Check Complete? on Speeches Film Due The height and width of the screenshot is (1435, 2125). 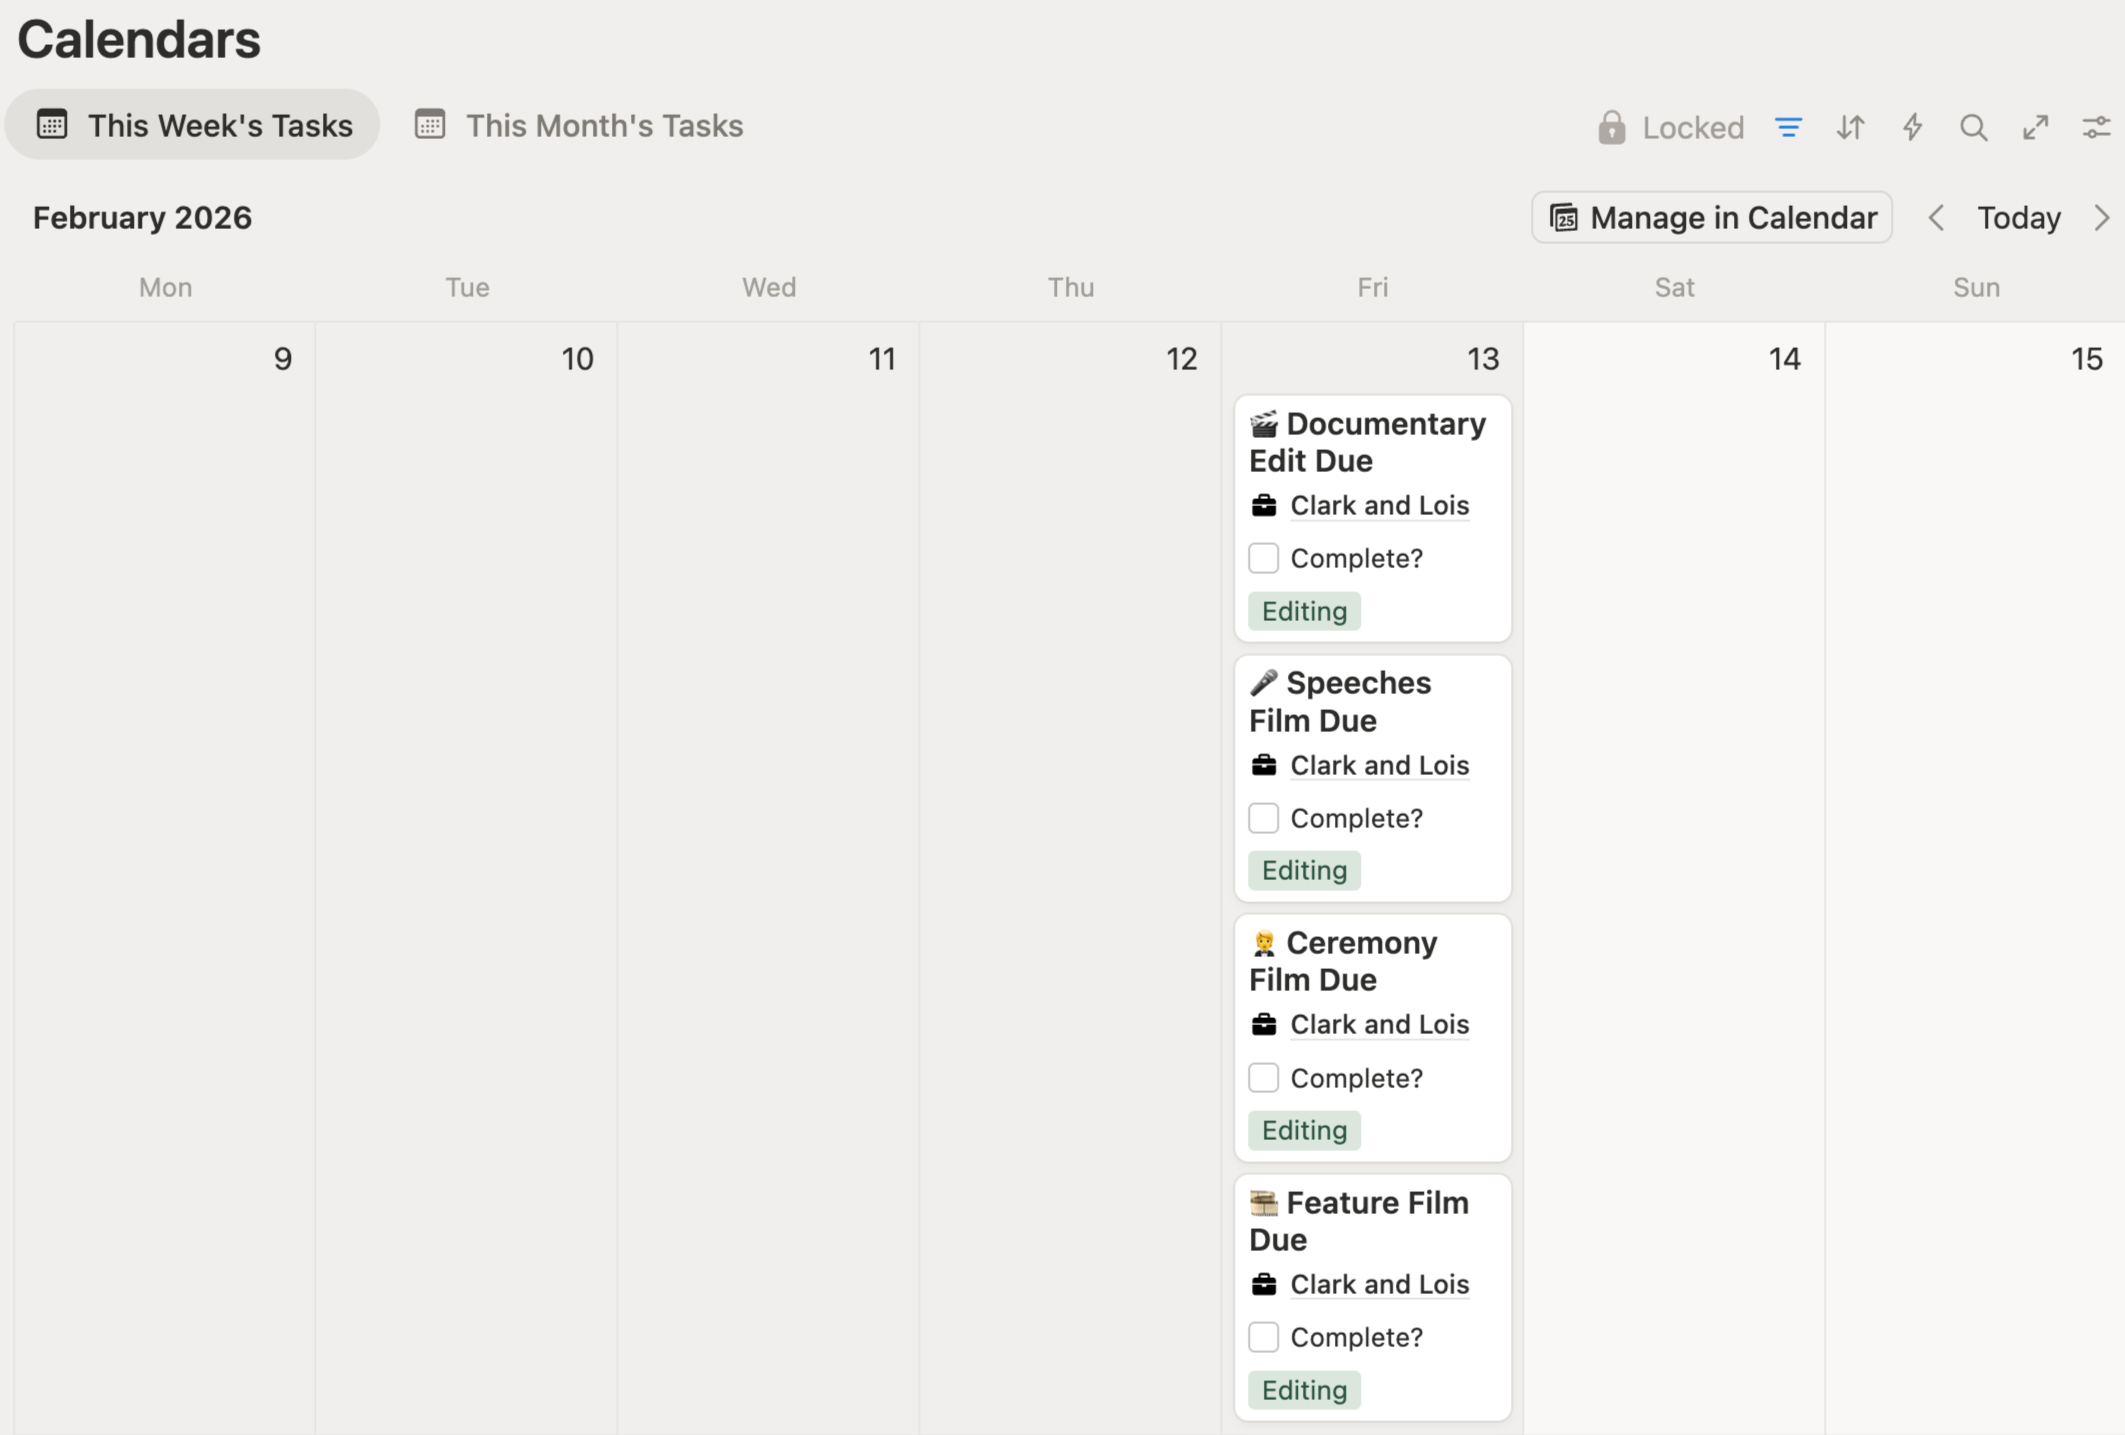point(1264,818)
